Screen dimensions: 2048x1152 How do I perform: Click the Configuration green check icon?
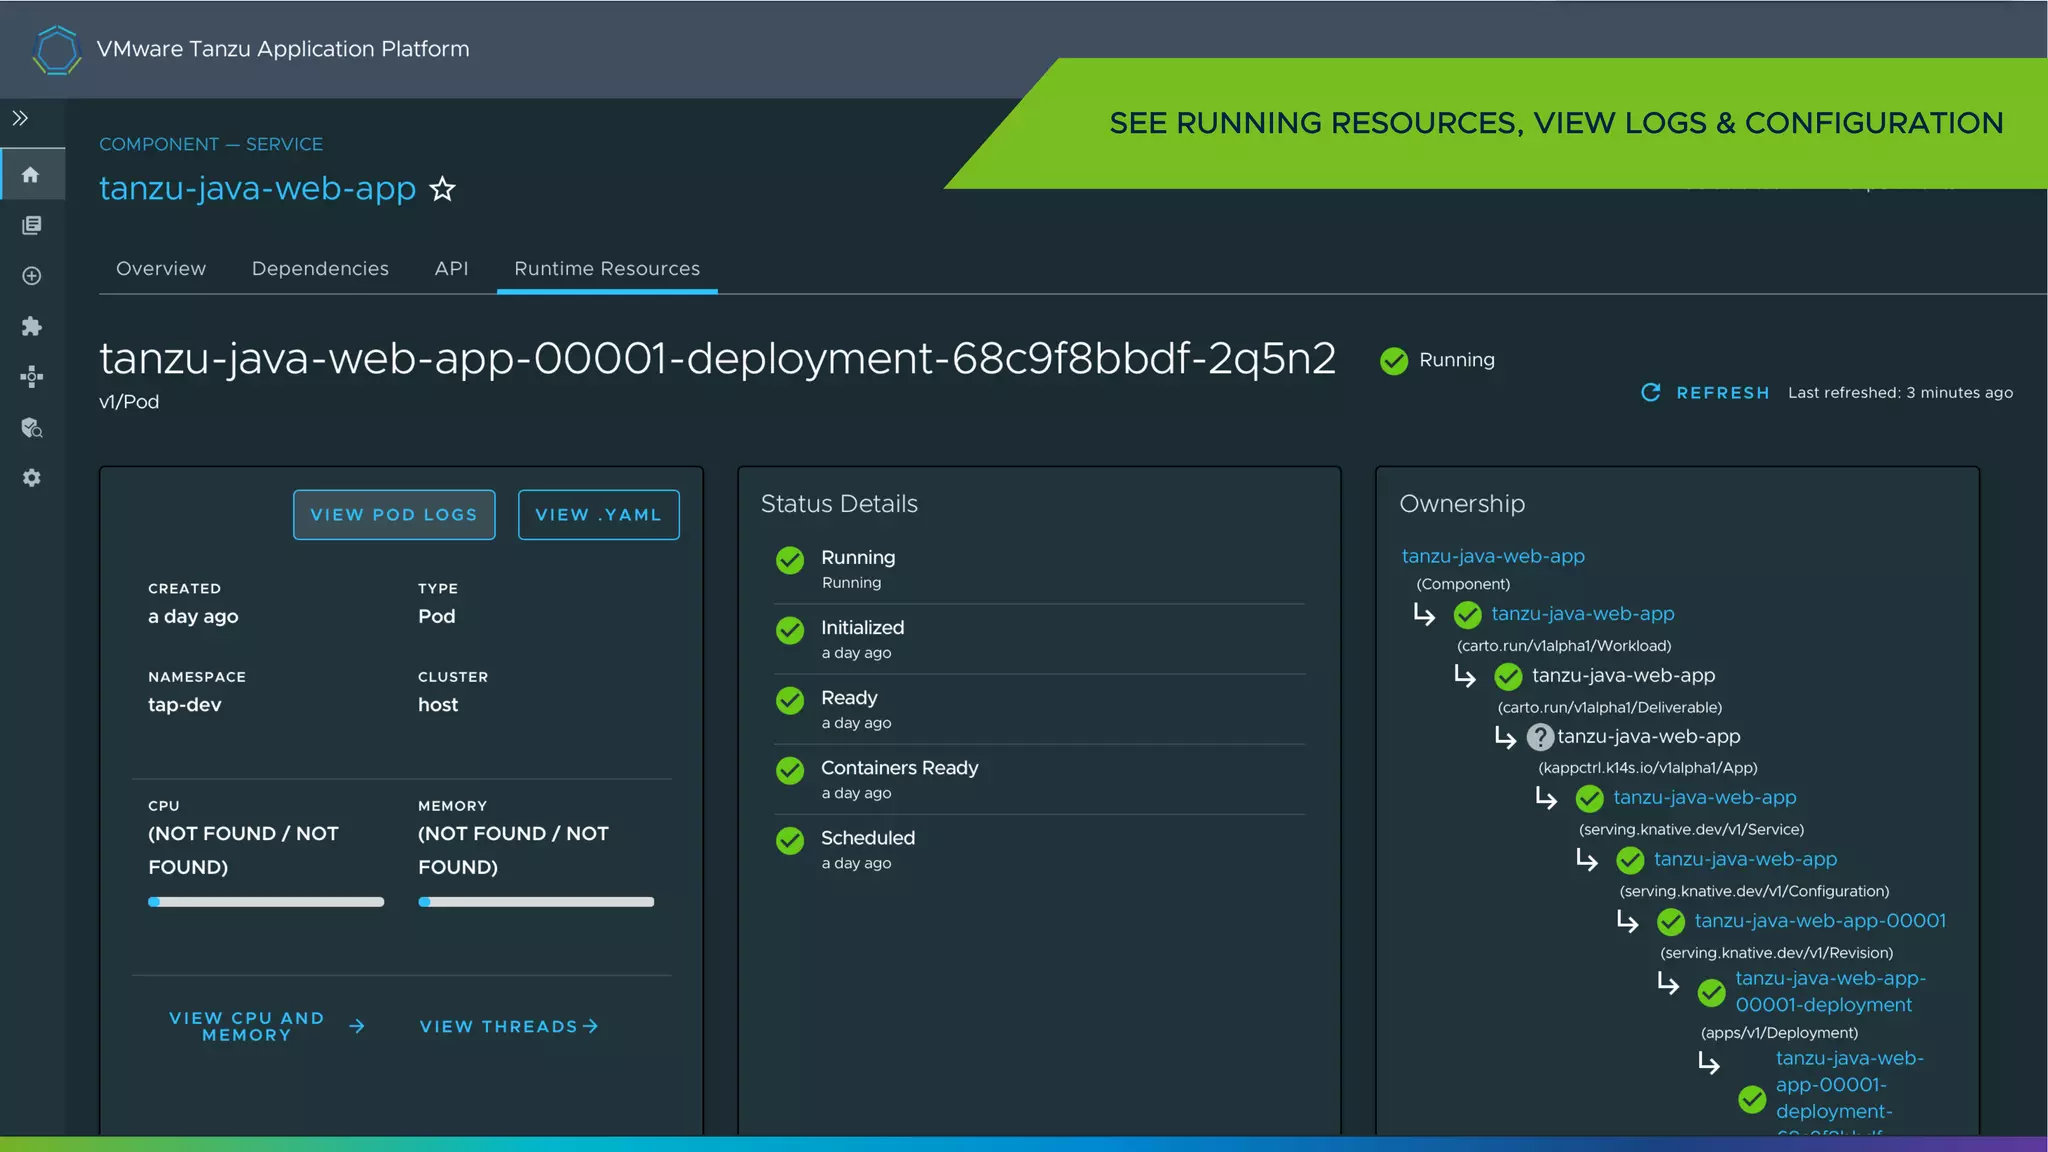click(1630, 860)
